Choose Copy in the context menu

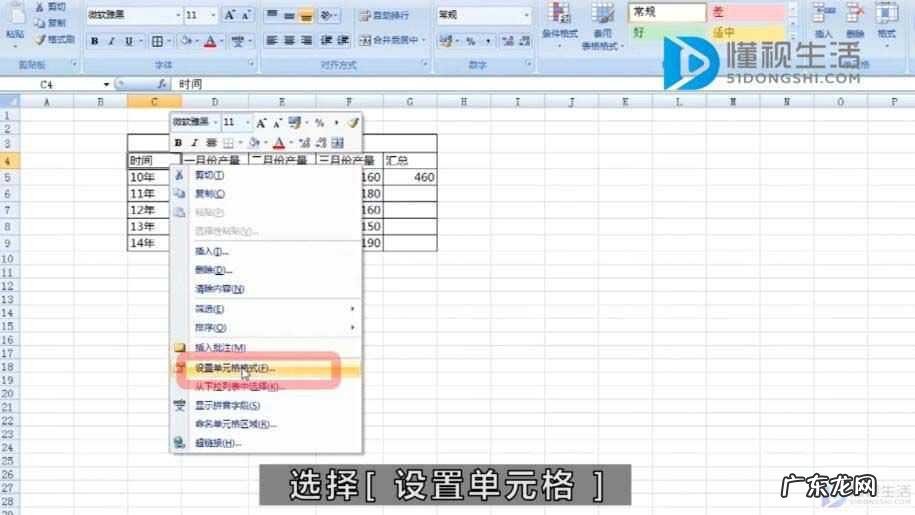pos(266,194)
